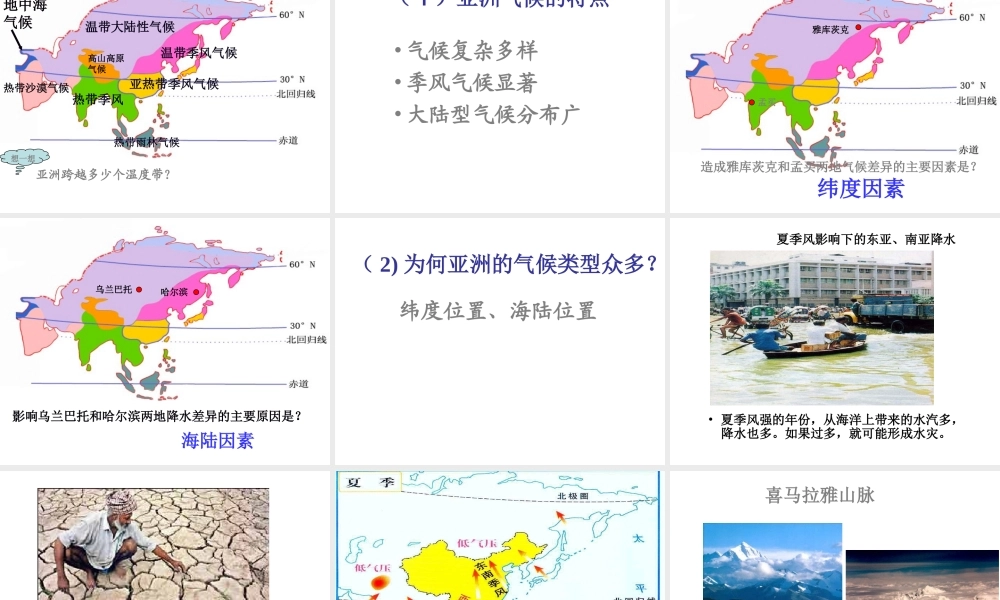Click the 热带雨林气候 label
Image resolution: width=1000 pixels, height=600 pixels.
click(x=147, y=142)
